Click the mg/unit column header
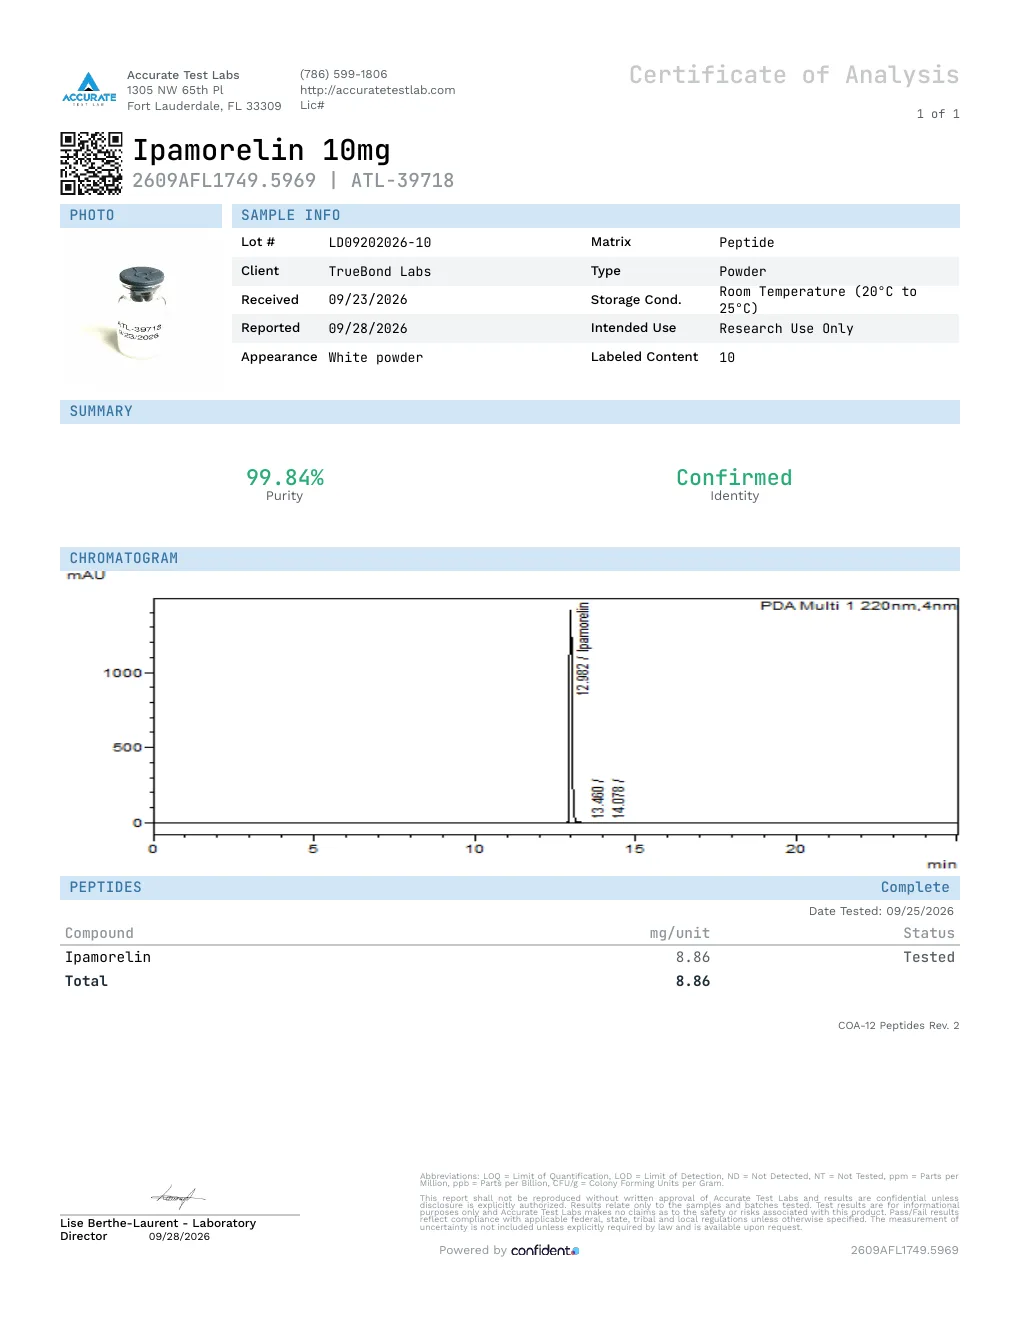 tap(680, 934)
